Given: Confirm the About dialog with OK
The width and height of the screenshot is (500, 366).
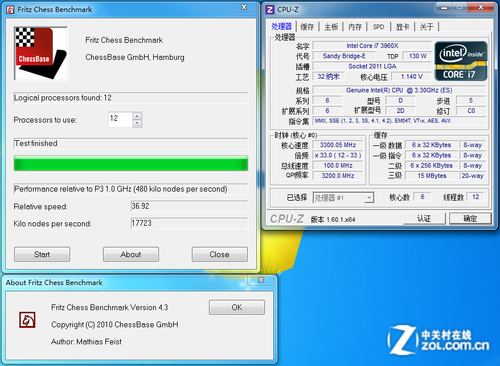Looking at the screenshot, I should [237, 307].
